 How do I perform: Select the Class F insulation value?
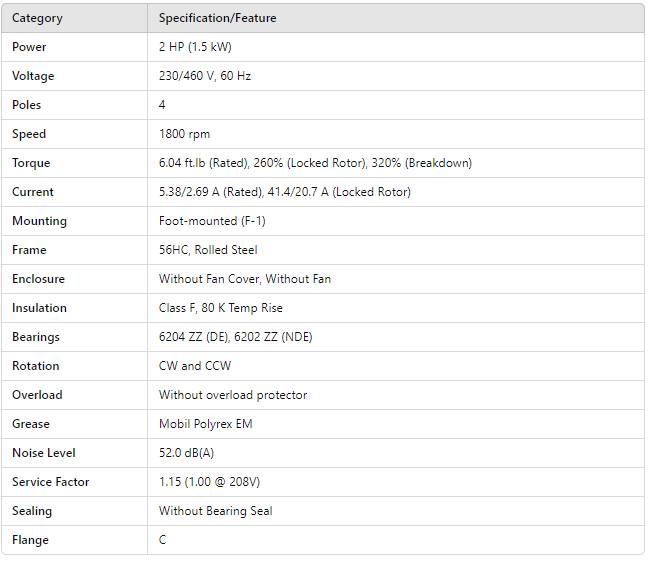[221, 308]
